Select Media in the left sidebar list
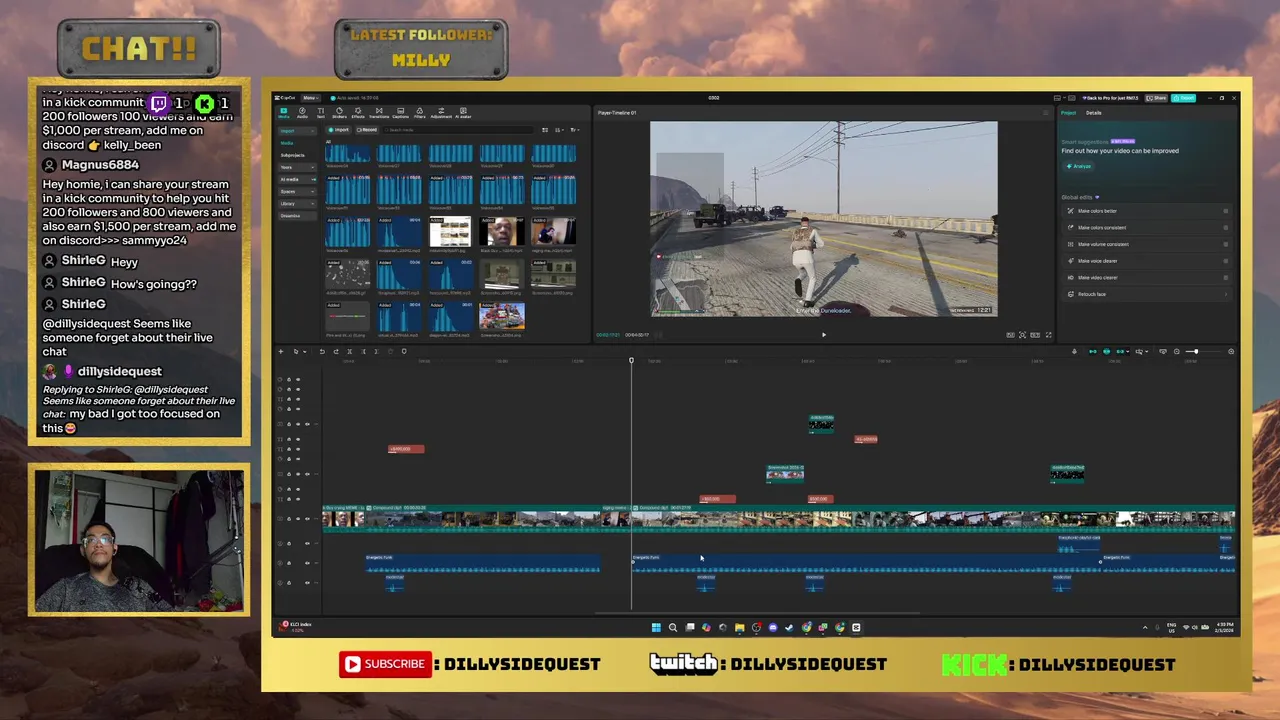 (287, 143)
